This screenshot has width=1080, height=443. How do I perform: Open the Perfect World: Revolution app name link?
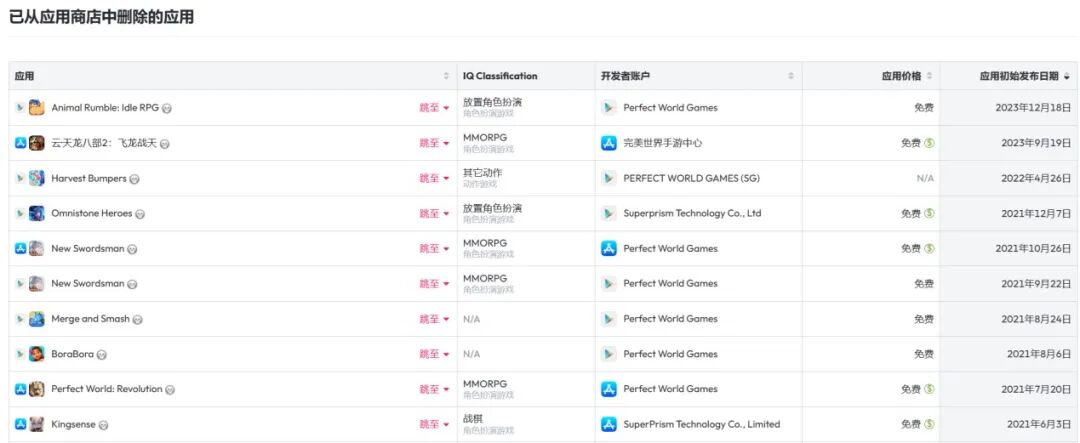pyautogui.click(x=107, y=389)
